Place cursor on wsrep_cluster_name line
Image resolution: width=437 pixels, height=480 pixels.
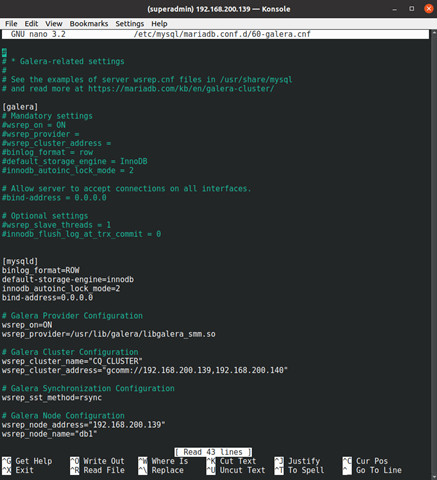point(72,361)
